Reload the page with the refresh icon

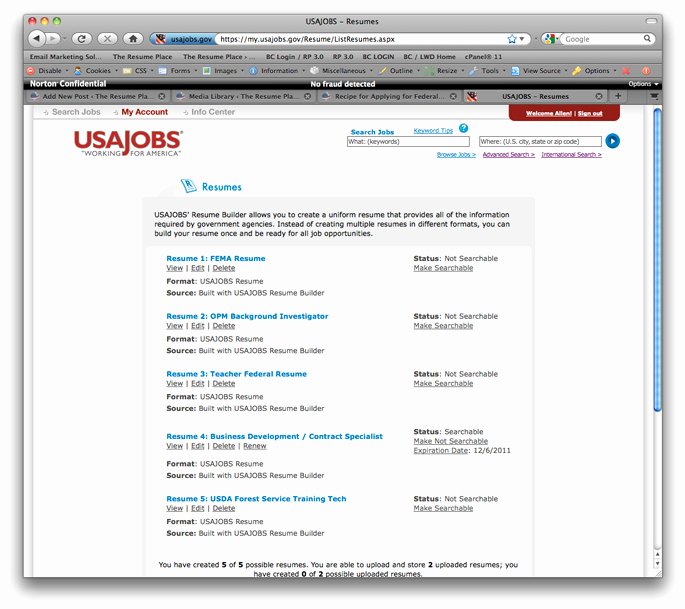coord(81,38)
